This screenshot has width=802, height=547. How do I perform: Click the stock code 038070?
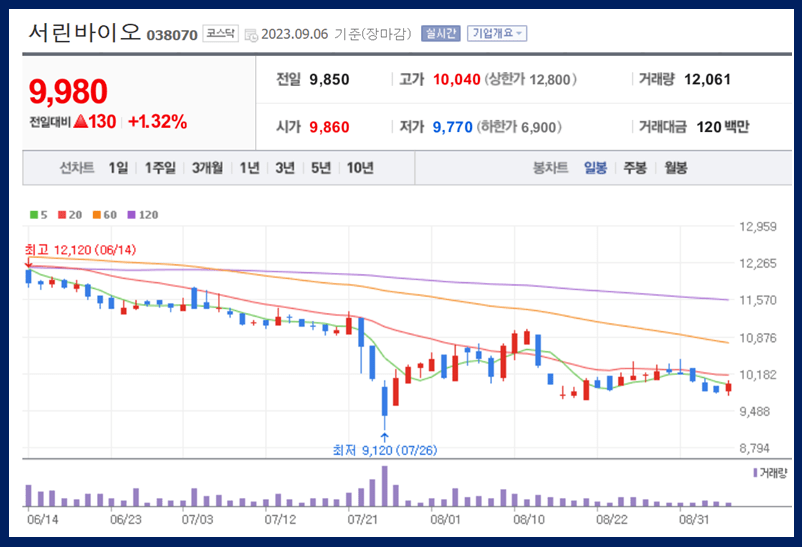(172, 35)
